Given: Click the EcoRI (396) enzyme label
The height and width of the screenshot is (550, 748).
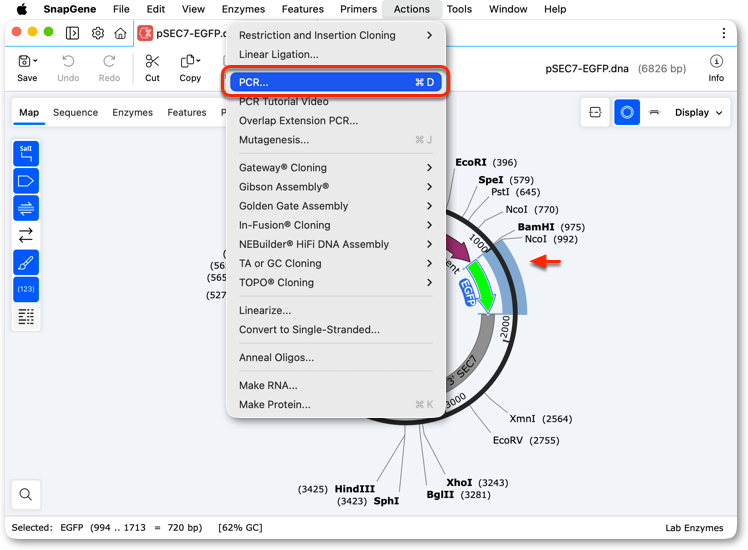Looking at the screenshot, I should coord(486,162).
